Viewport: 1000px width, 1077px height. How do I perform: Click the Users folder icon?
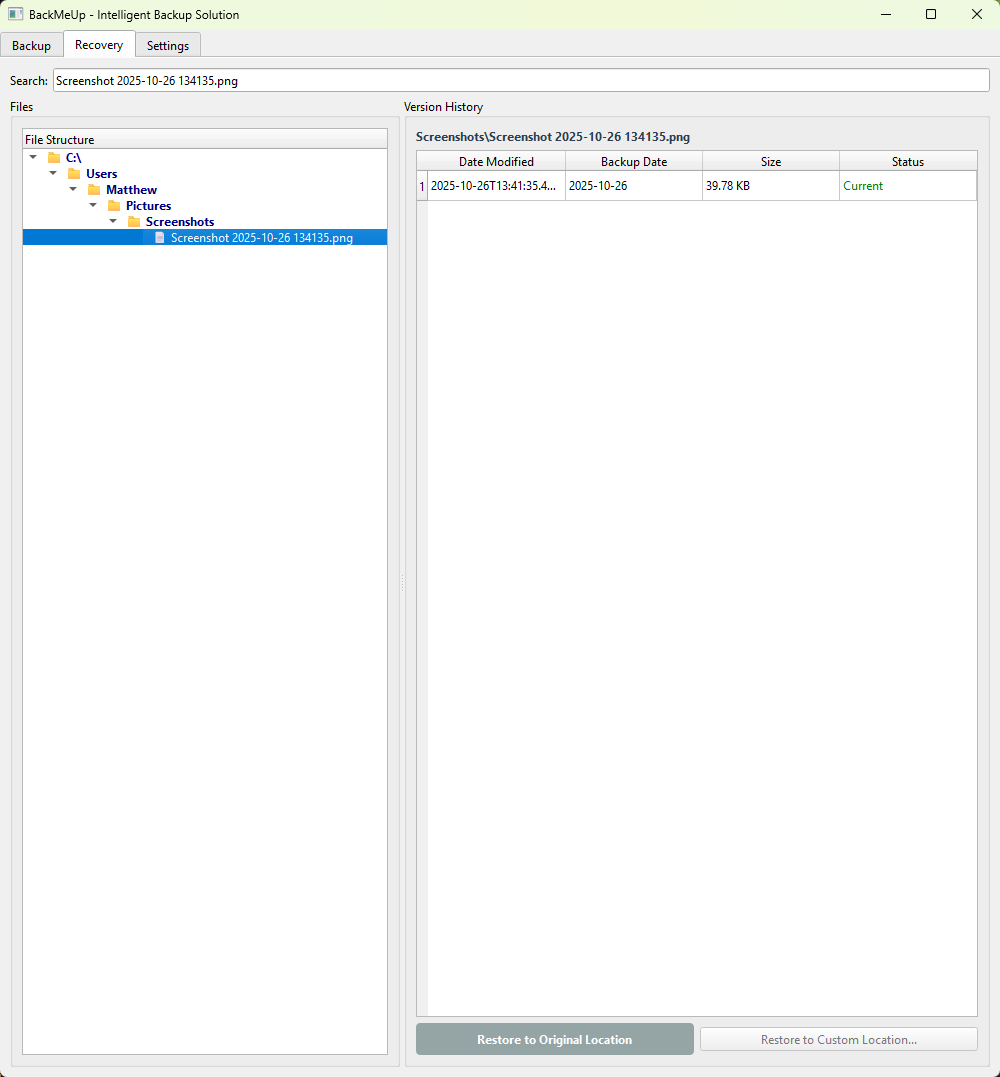[x=74, y=173]
